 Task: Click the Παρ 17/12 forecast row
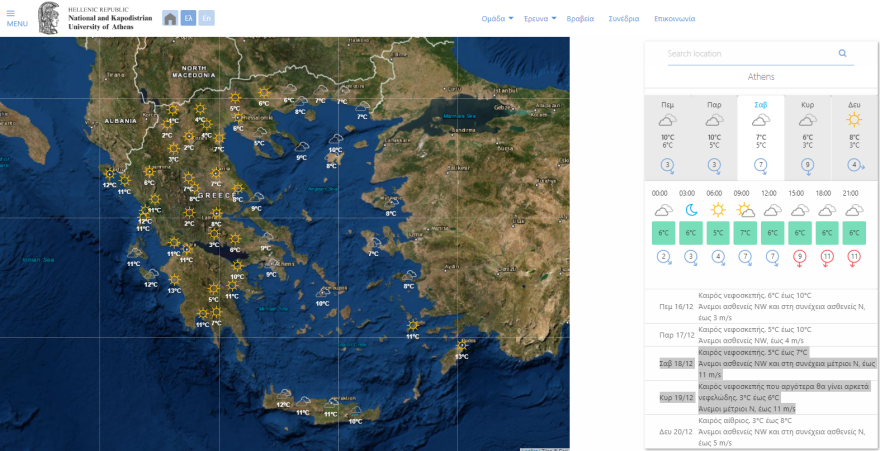(761, 335)
